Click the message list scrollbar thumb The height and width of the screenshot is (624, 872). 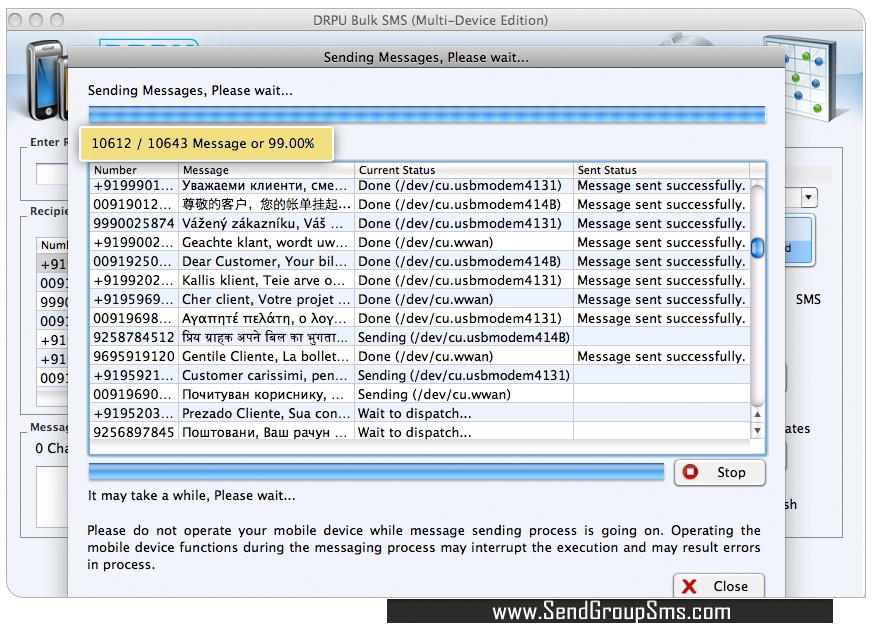tap(757, 247)
